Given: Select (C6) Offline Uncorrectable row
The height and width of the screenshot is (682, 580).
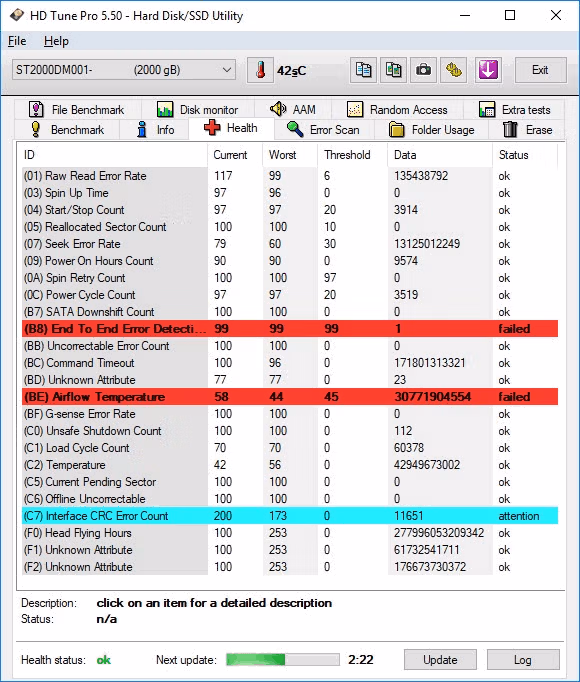Looking at the screenshot, I should (290, 498).
